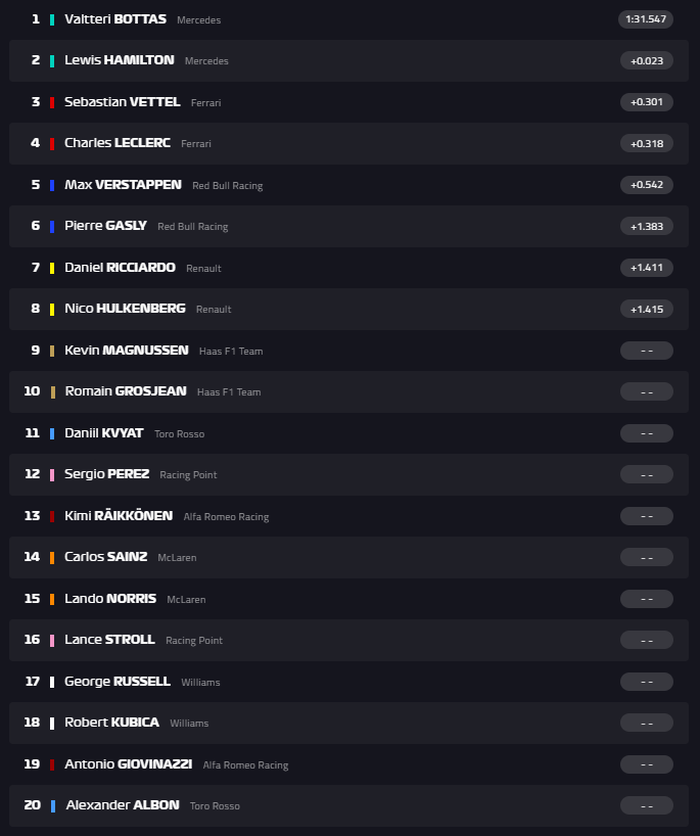700x836 pixels.
Task: Click the +0.023 gap badge for Hamilton
Action: coord(648,60)
